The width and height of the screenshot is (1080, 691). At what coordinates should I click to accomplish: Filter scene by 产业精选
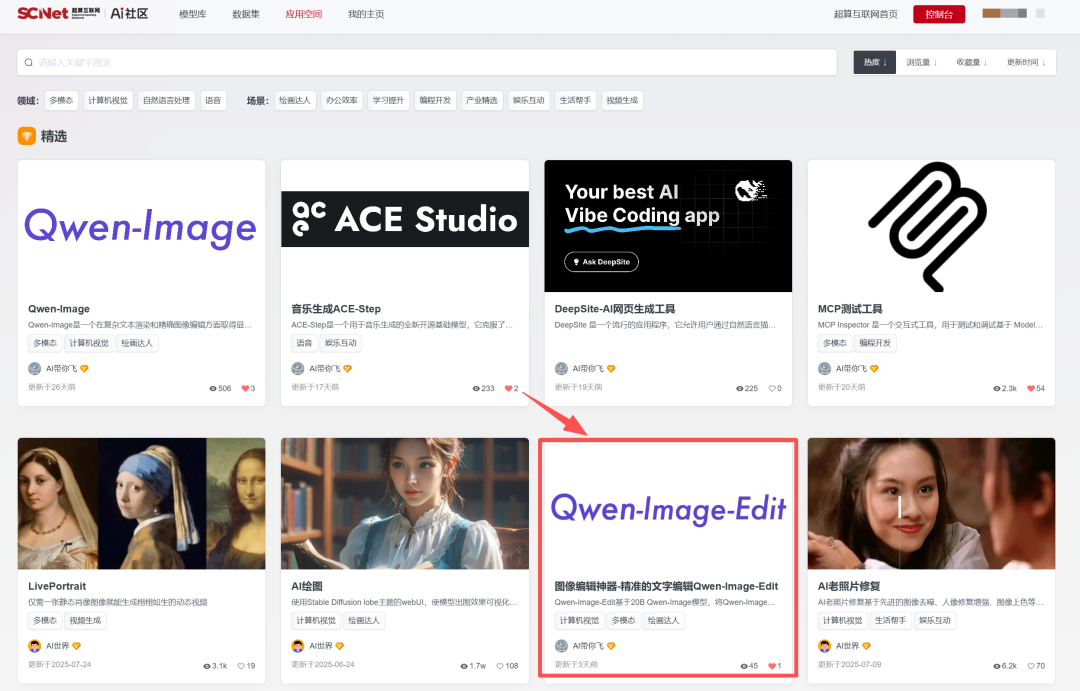click(x=481, y=101)
